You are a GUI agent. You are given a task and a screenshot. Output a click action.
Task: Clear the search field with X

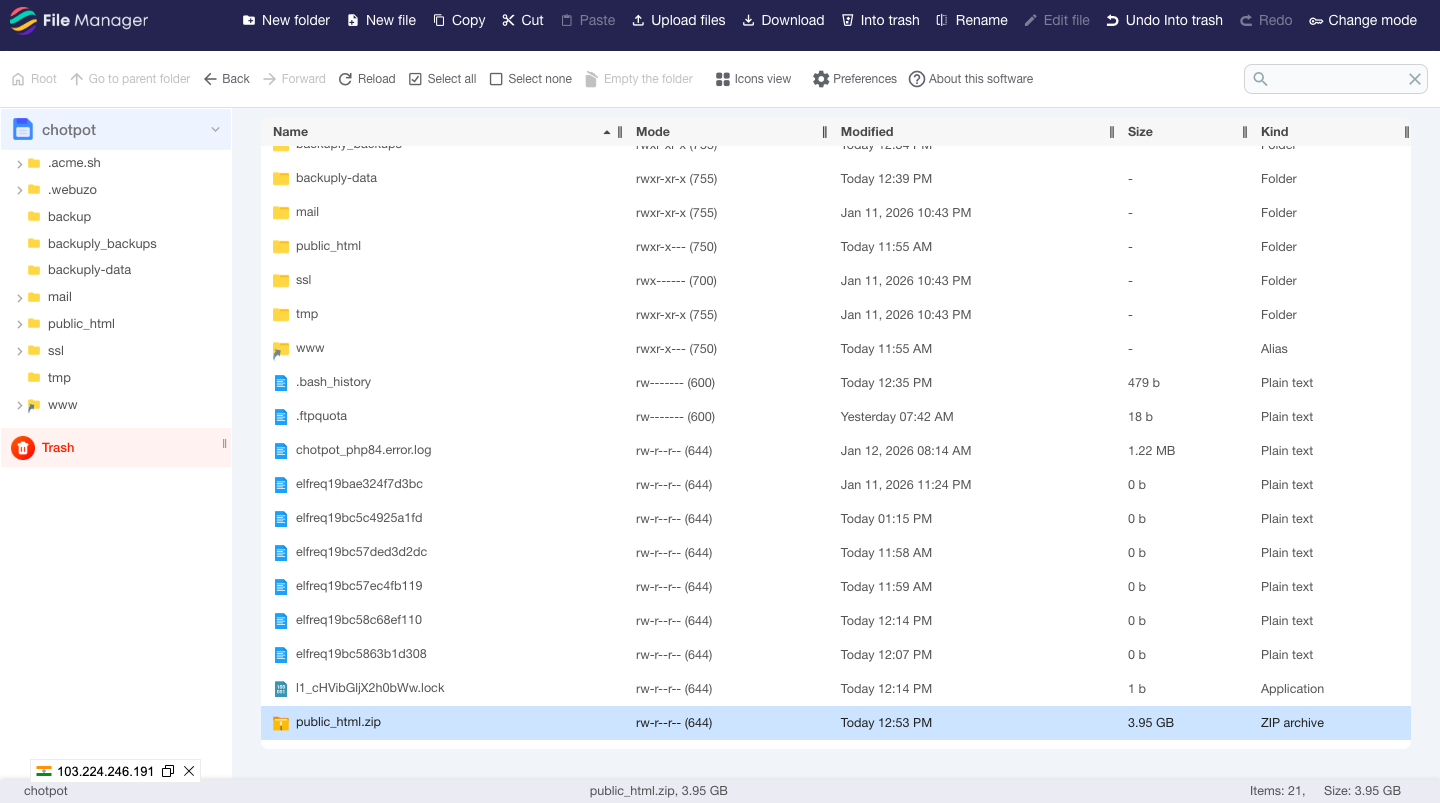click(1414, 79)
